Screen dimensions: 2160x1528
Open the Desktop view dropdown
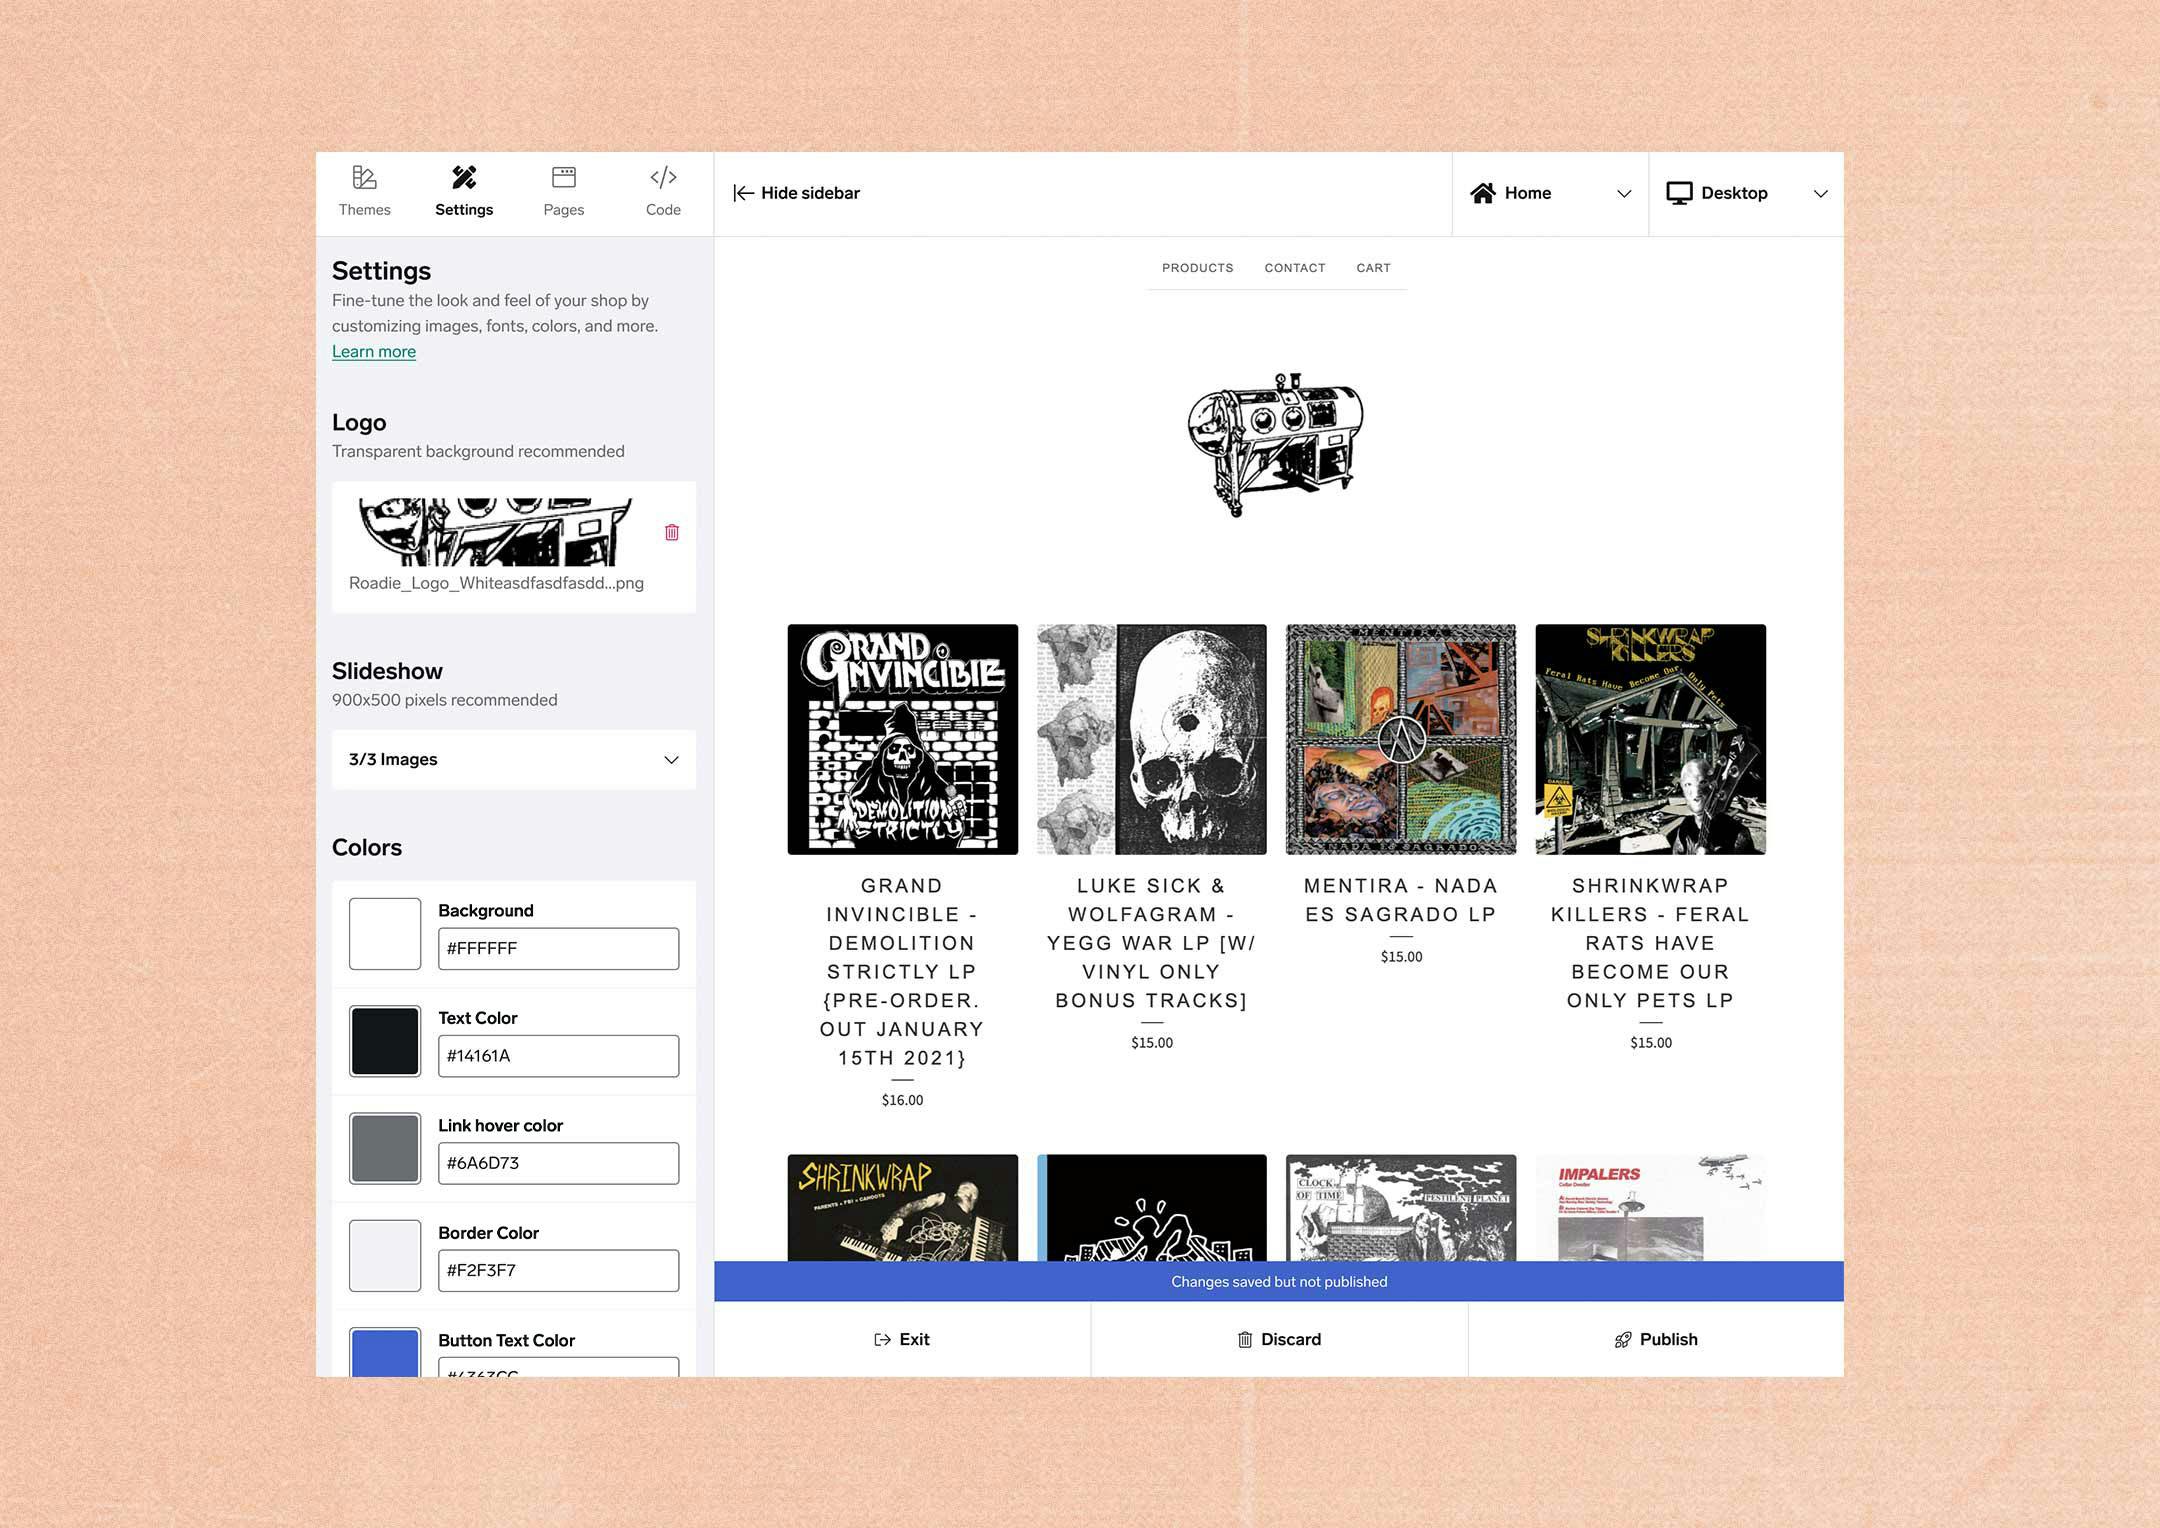(x=1820, y=194)
